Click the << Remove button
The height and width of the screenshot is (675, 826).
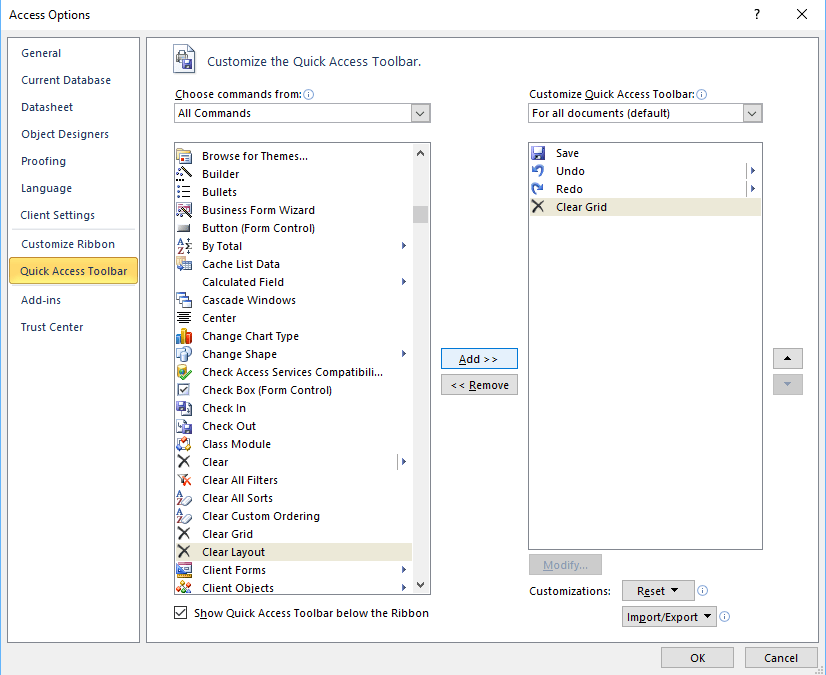479,385
